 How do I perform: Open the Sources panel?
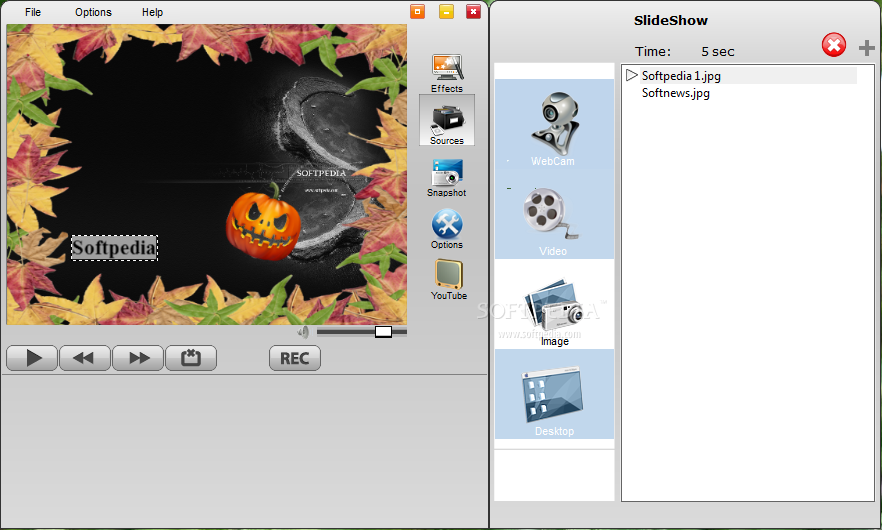click(447, 120)
